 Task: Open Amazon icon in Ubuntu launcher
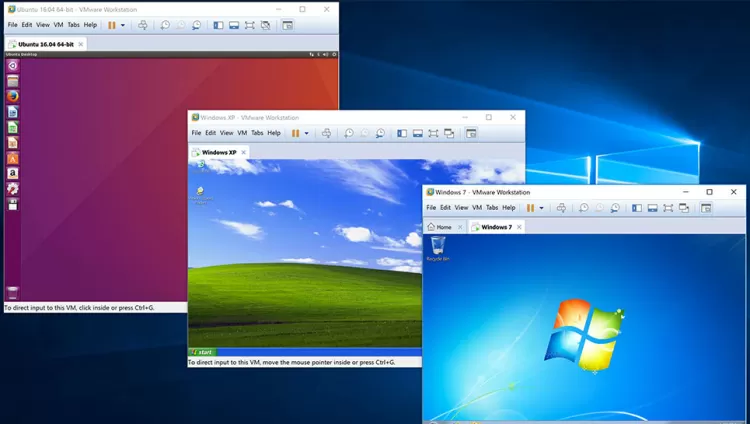[x=13, y=173]
